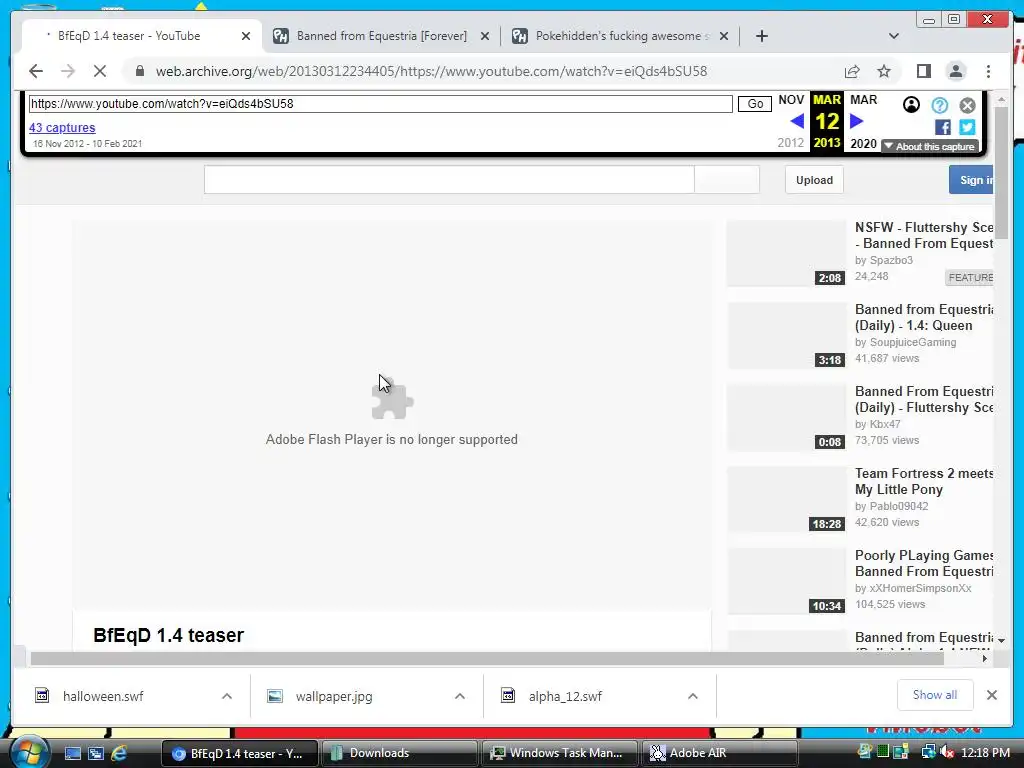
Task: Click Show Desktop quick launch icon
Action: pos(72,753)
